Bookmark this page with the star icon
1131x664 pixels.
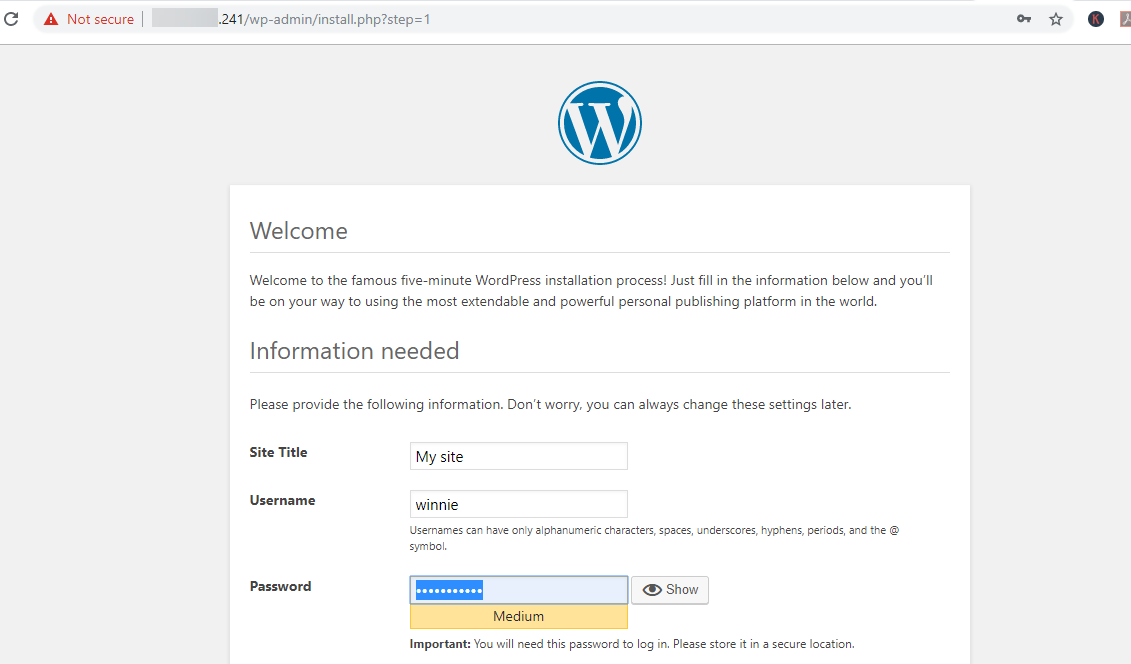(x=1056, y=18)
